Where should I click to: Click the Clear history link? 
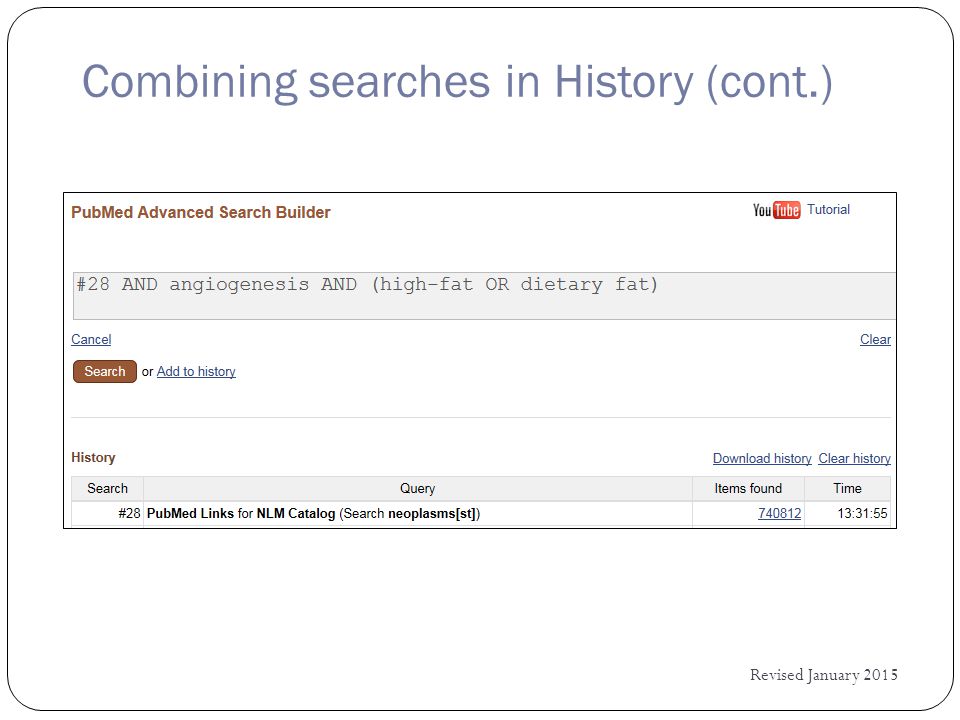855,459
